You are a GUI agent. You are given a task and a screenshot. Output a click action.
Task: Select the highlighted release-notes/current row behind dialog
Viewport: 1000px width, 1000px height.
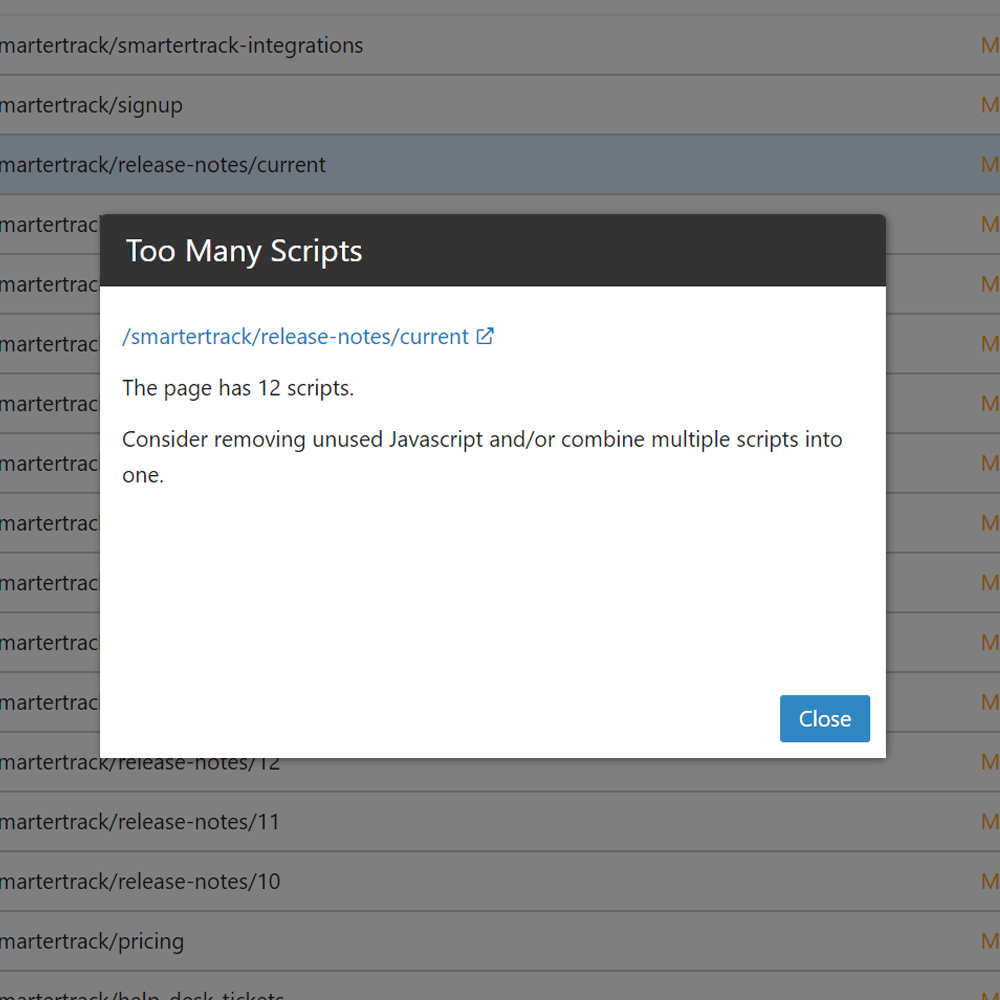click(500, 165)
